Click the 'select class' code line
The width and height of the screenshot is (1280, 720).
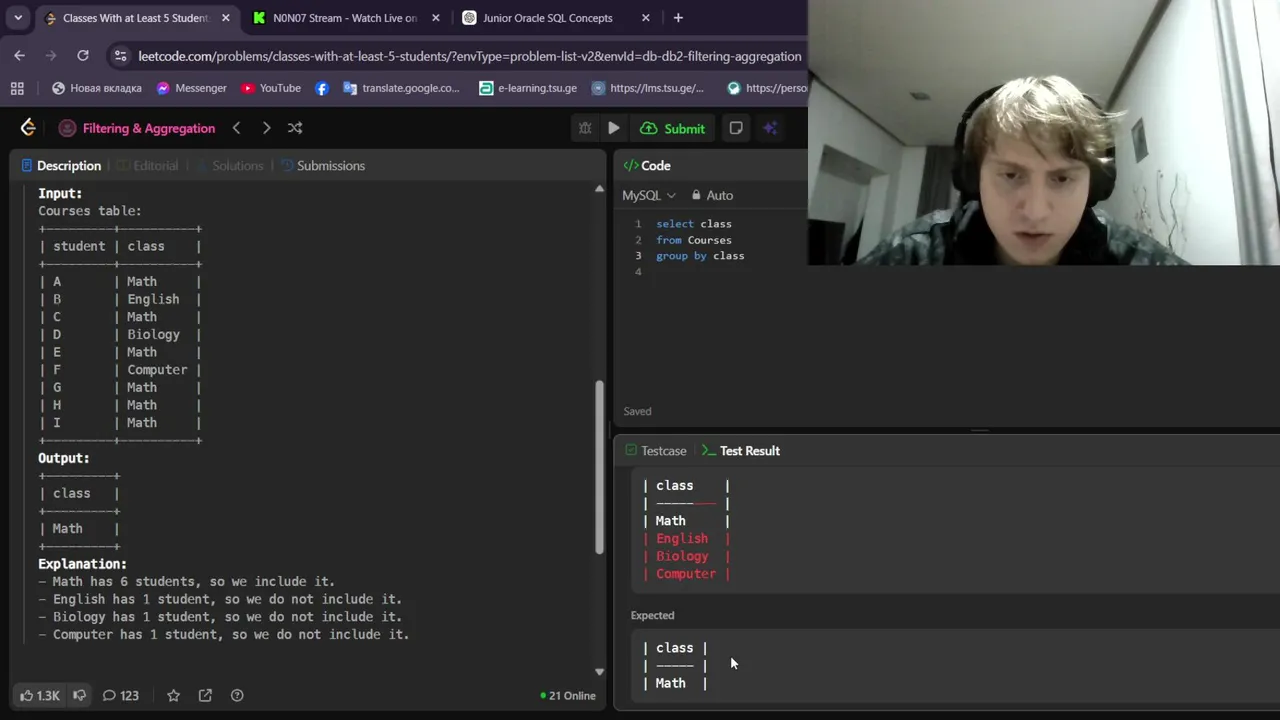tap(694, 224)
